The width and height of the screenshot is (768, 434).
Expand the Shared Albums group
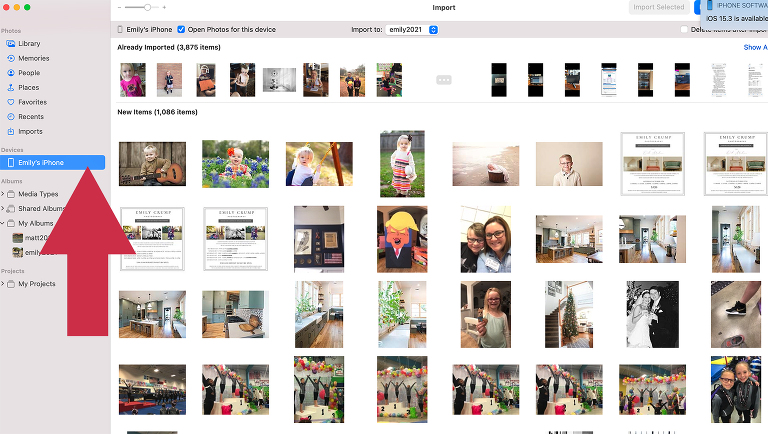point(2,209)
